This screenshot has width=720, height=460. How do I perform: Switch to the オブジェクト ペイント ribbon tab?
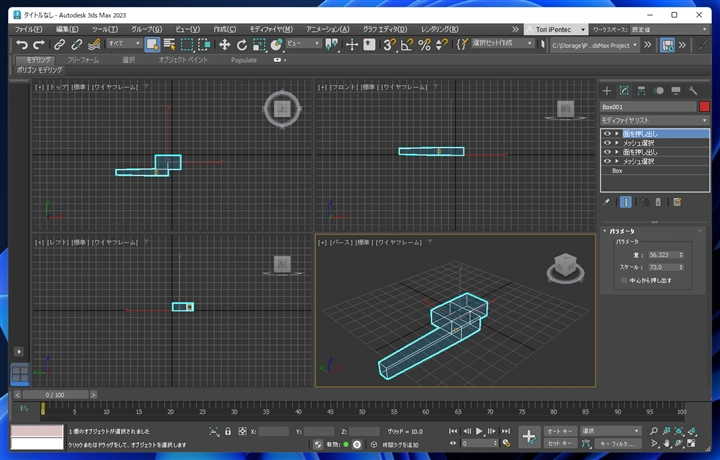183,60
